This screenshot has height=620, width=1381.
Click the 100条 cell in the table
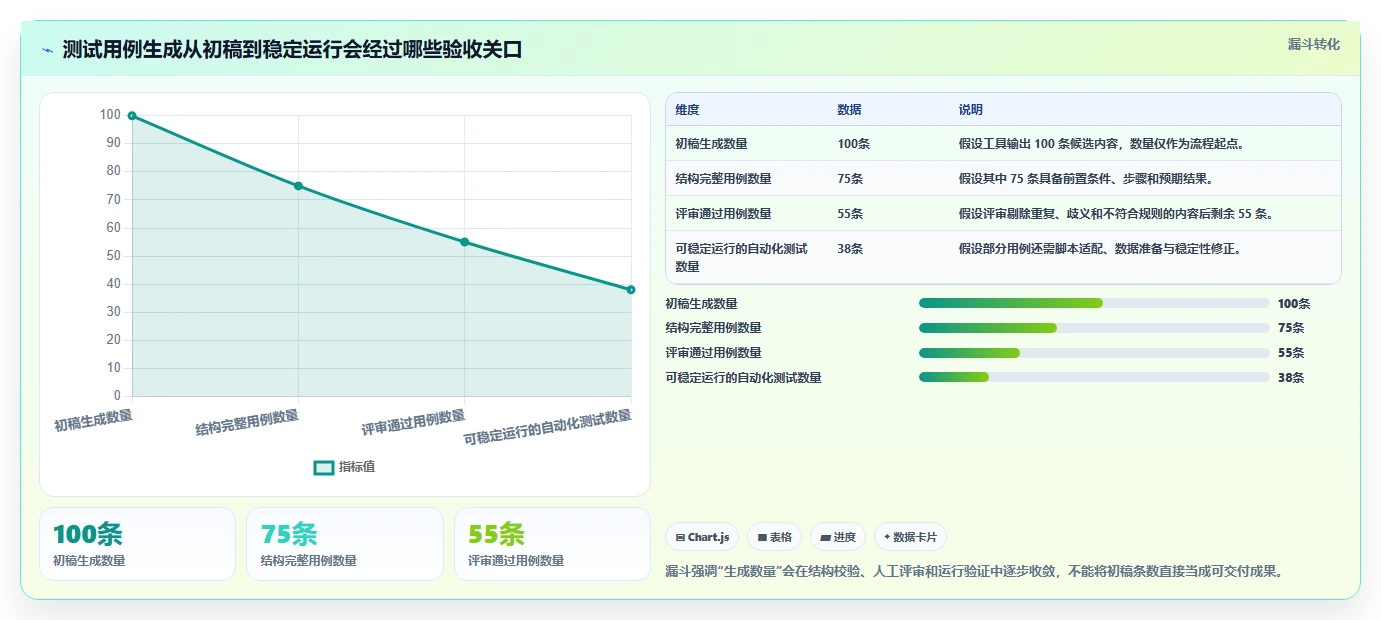click(x=853, y=144)
